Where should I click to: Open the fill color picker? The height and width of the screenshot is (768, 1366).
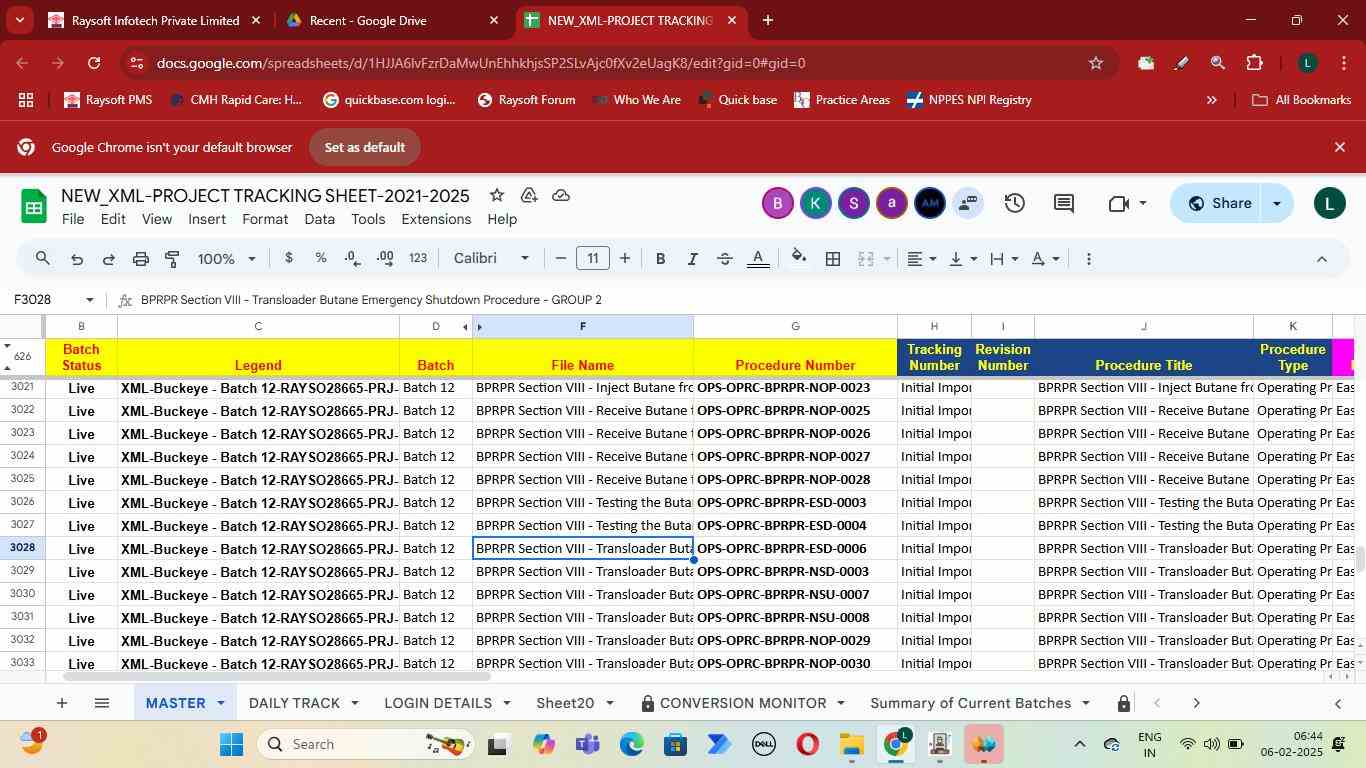(798, 259)
